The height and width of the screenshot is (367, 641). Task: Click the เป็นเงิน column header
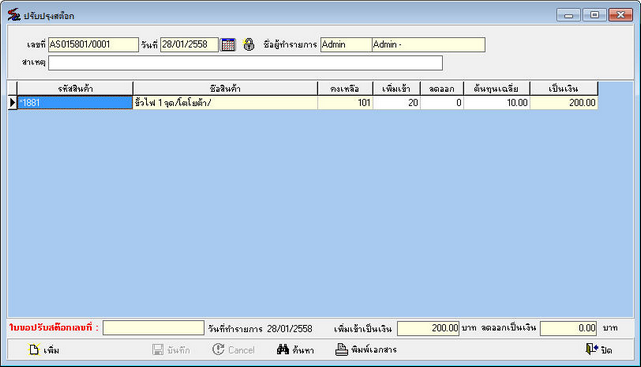tap(564, 88)
